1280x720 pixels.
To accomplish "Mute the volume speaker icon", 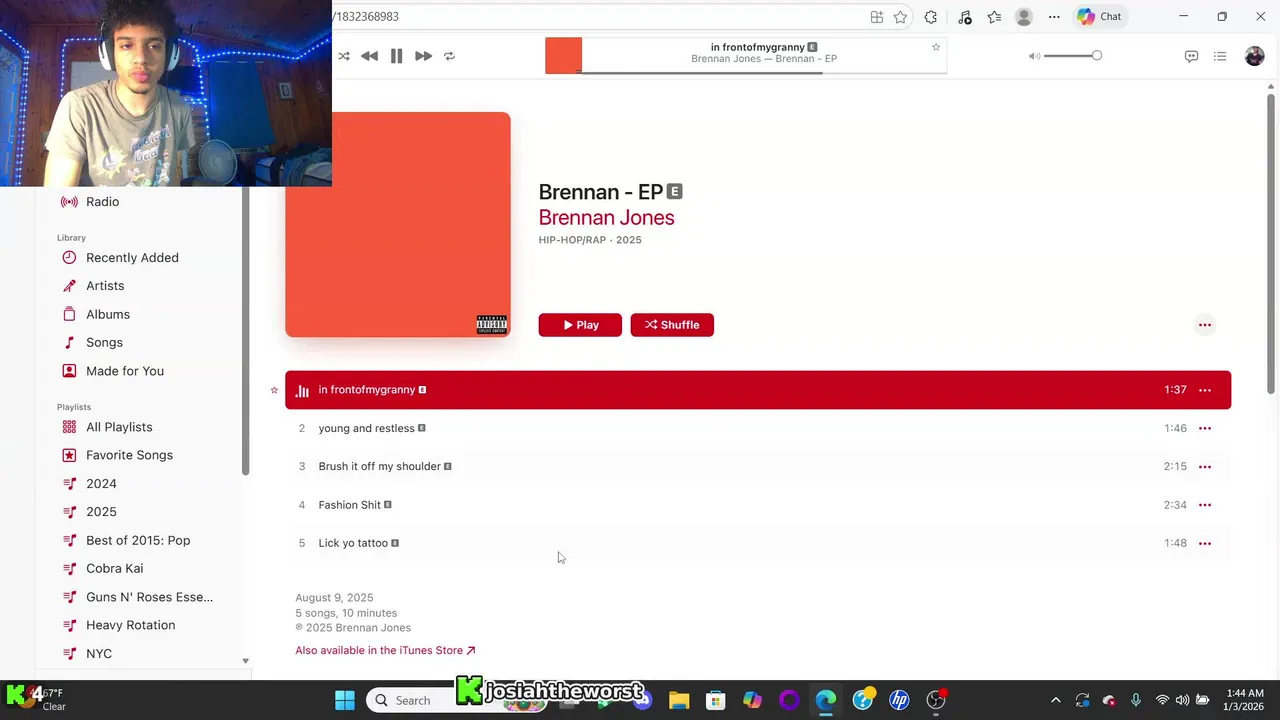I will pyautogui.click(x=1034, y=56).
